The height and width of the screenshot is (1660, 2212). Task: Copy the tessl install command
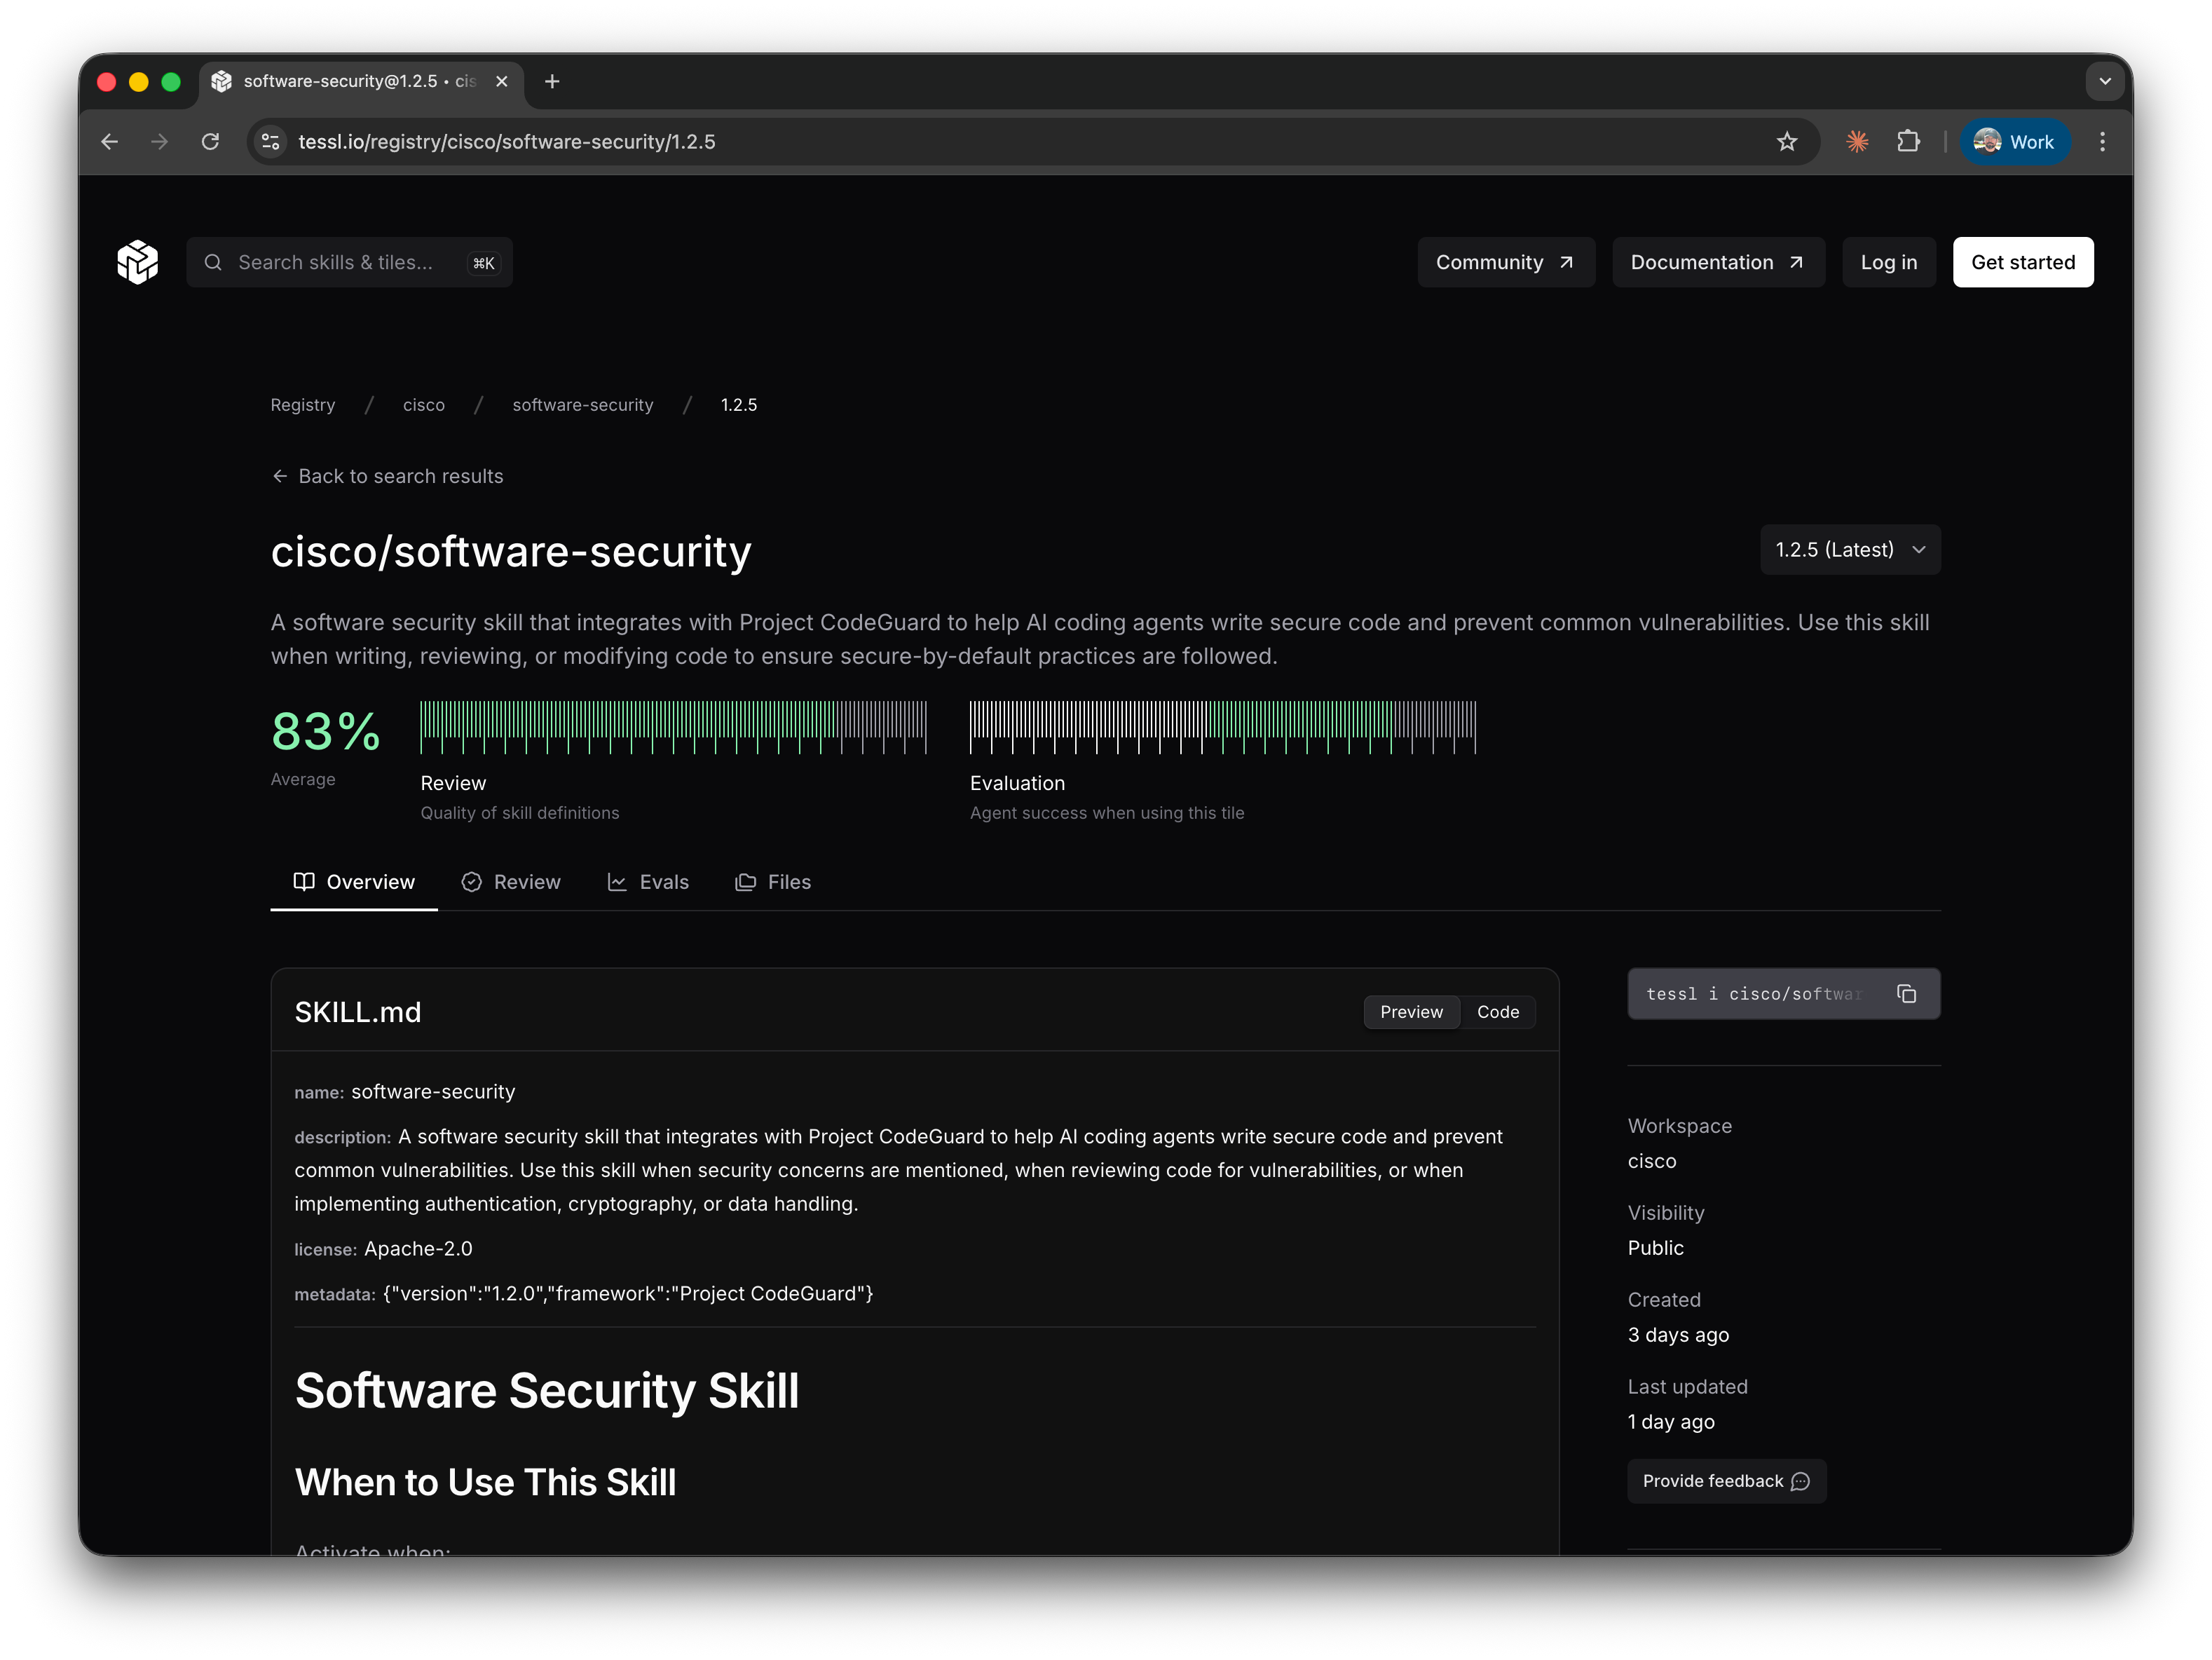tap(1906, 993)
